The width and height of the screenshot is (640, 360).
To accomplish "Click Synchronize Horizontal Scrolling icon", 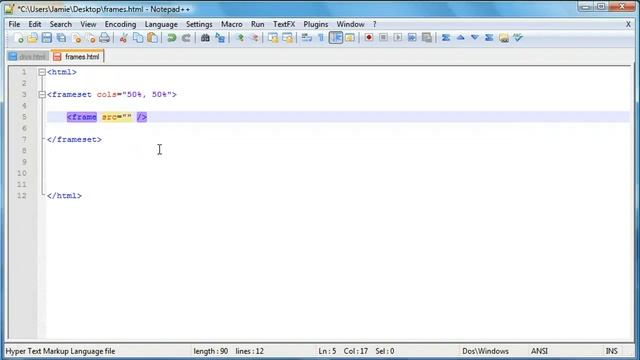I will (x=288, y=38).
